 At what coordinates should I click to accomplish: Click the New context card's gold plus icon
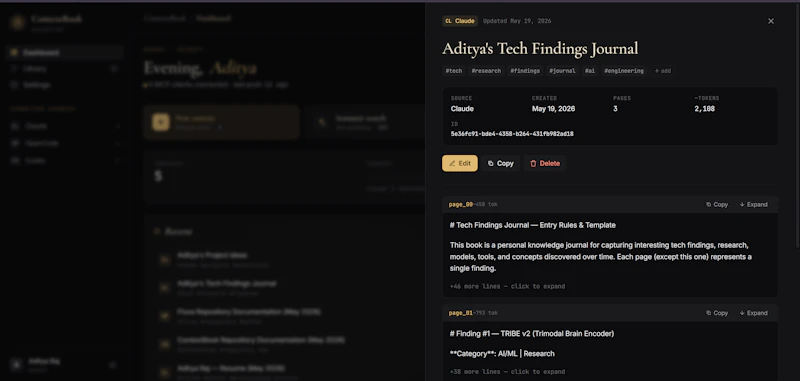161,122
